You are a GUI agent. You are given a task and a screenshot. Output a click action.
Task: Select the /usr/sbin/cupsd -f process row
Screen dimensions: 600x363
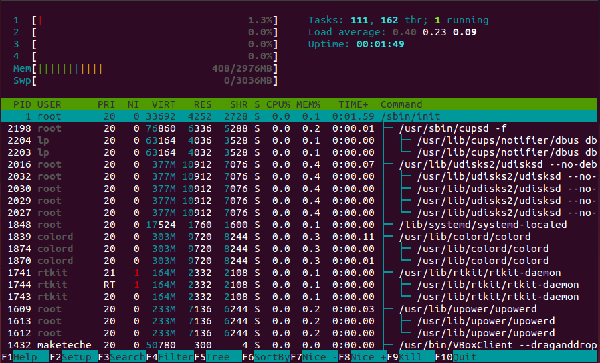[299, 129]
